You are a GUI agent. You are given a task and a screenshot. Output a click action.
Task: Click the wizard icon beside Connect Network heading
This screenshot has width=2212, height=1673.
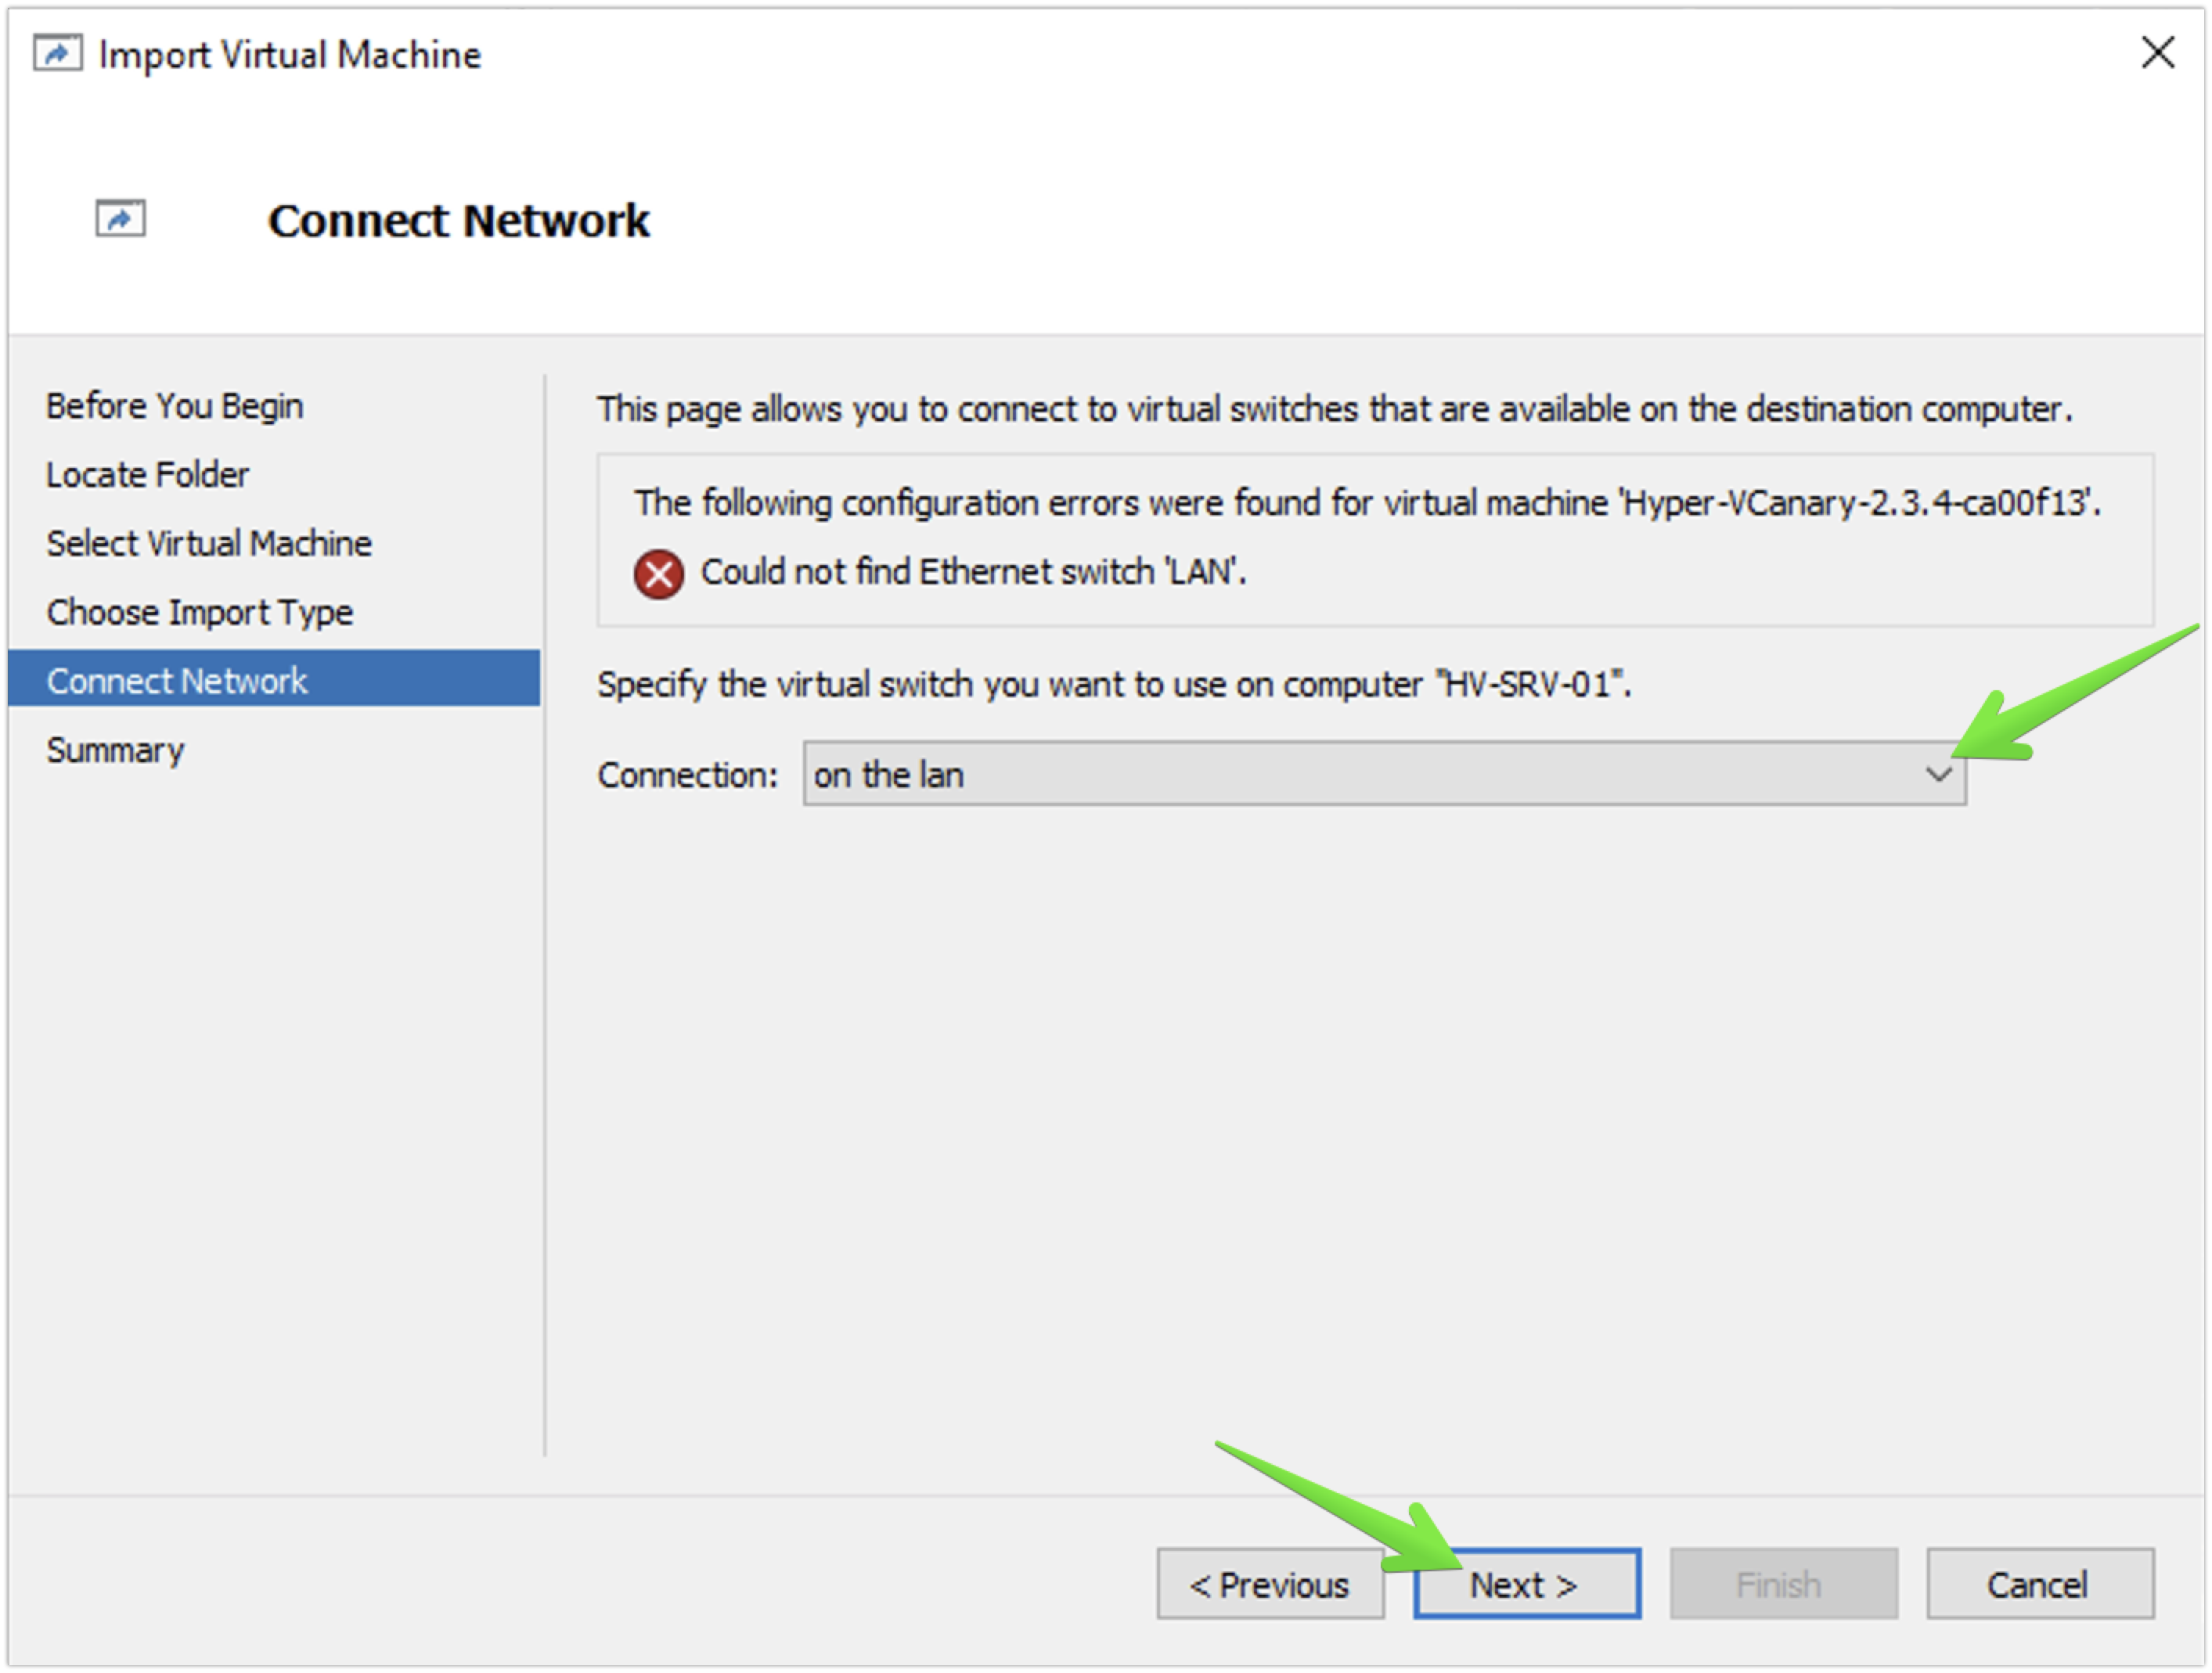point(120,218)
